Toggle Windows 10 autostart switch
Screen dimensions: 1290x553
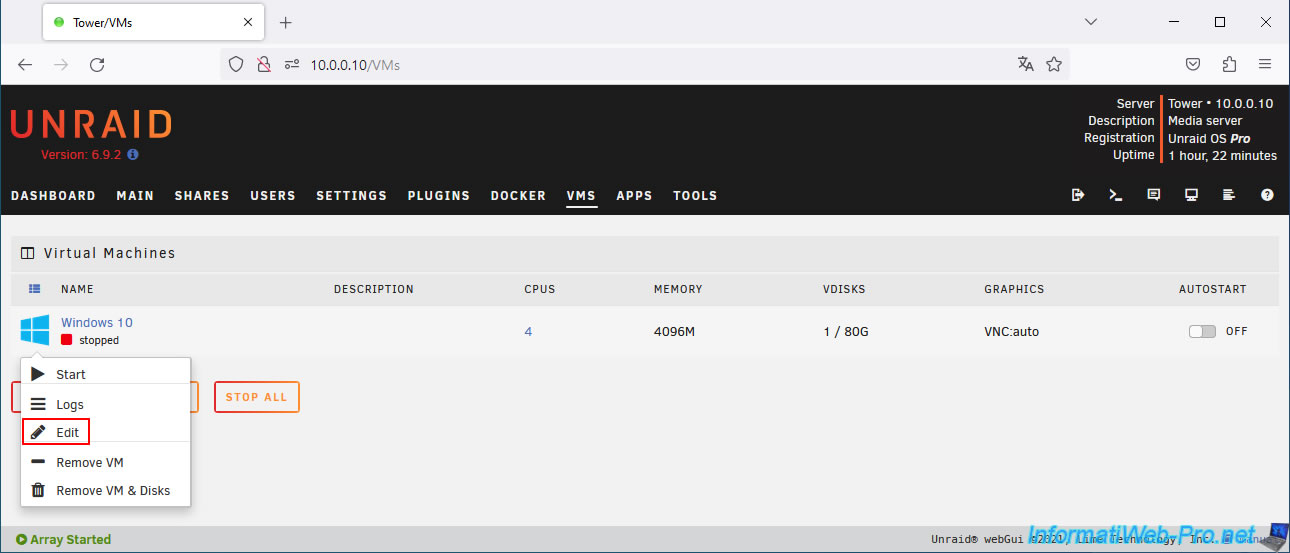[x=1202, y=331]
